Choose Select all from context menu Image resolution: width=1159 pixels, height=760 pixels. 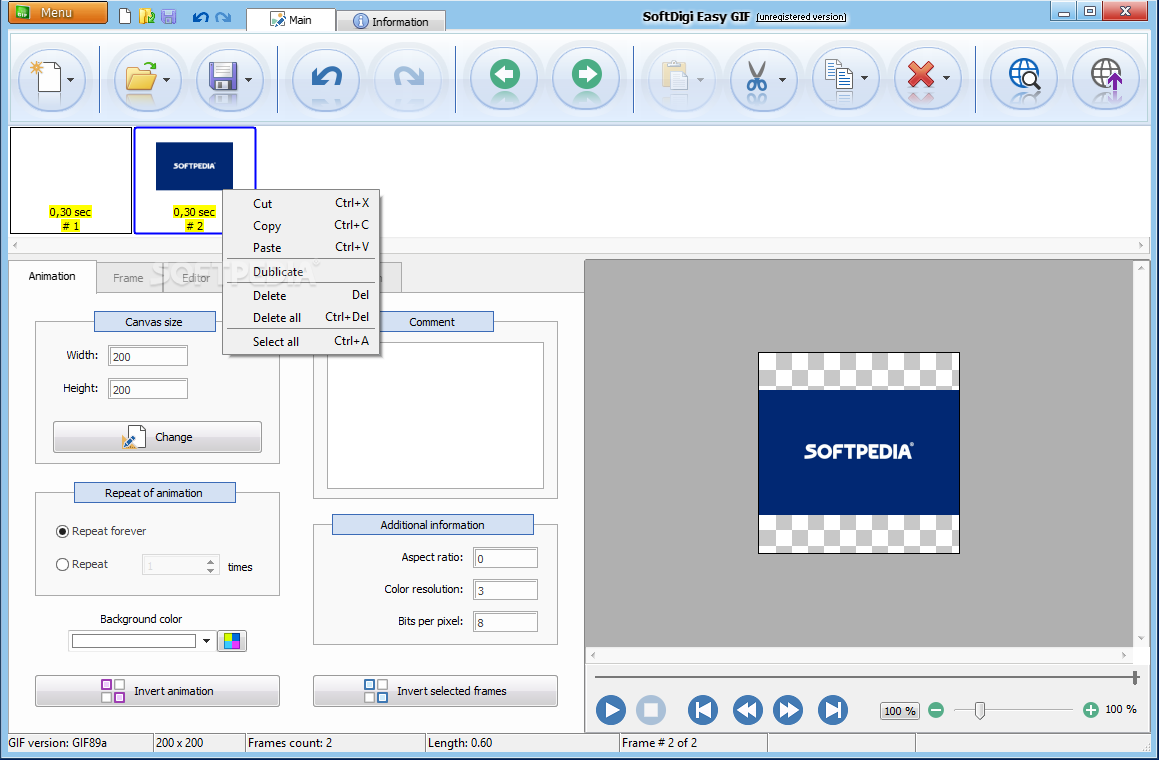(302, 341)
